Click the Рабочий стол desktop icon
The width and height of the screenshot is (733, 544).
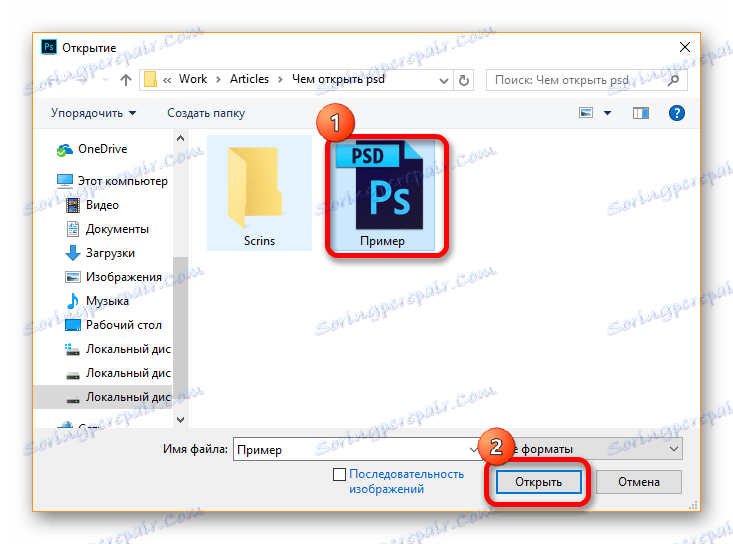coord(72,325)
